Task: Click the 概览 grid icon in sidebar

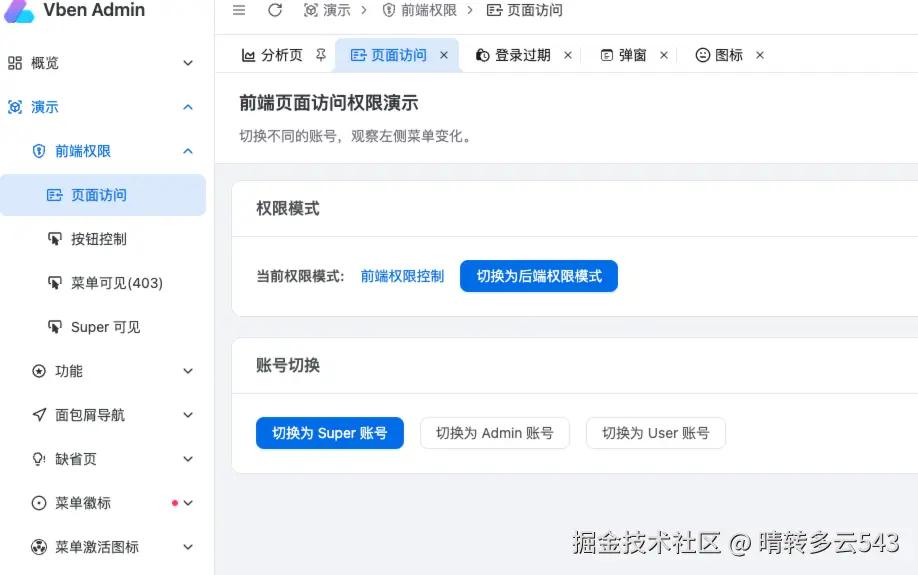Action: tap(15, 63)
